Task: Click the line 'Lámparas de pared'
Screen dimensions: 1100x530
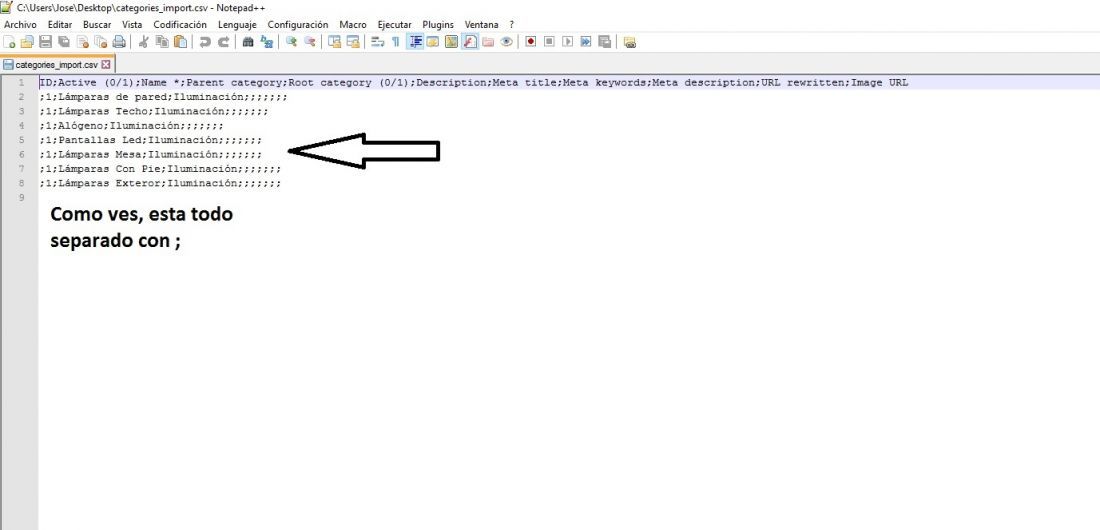Action: click(x=163, y=97)
